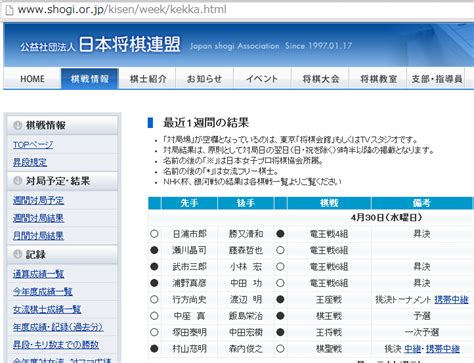Open the 将棋教室 navigation tab
474x363 pixels.
coord(378,79)
